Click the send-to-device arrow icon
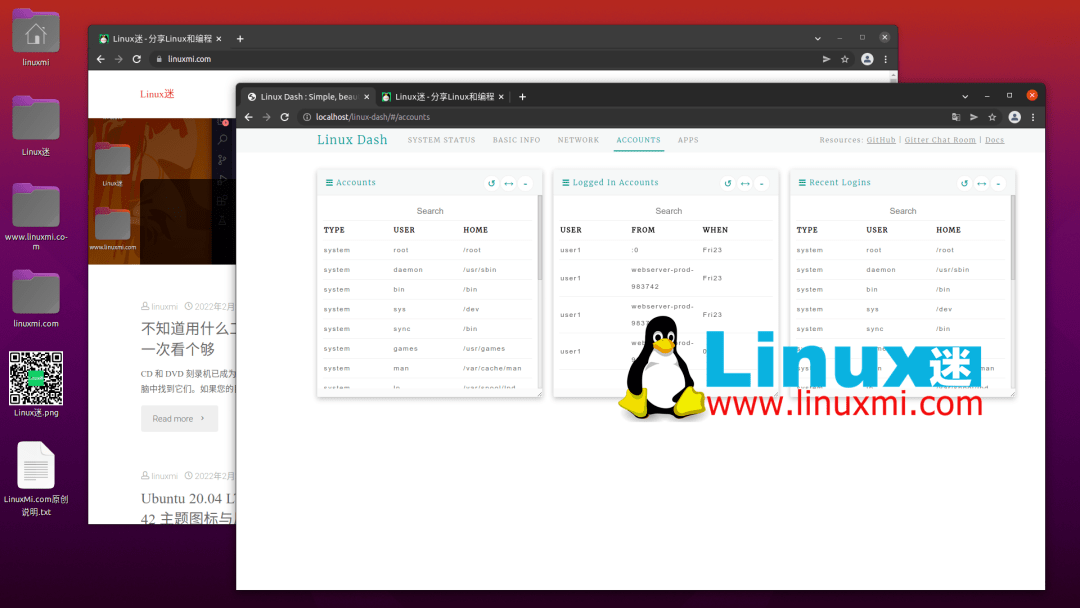The width and height of the screenshot is (1080, 608). click(x=972, y=116)
